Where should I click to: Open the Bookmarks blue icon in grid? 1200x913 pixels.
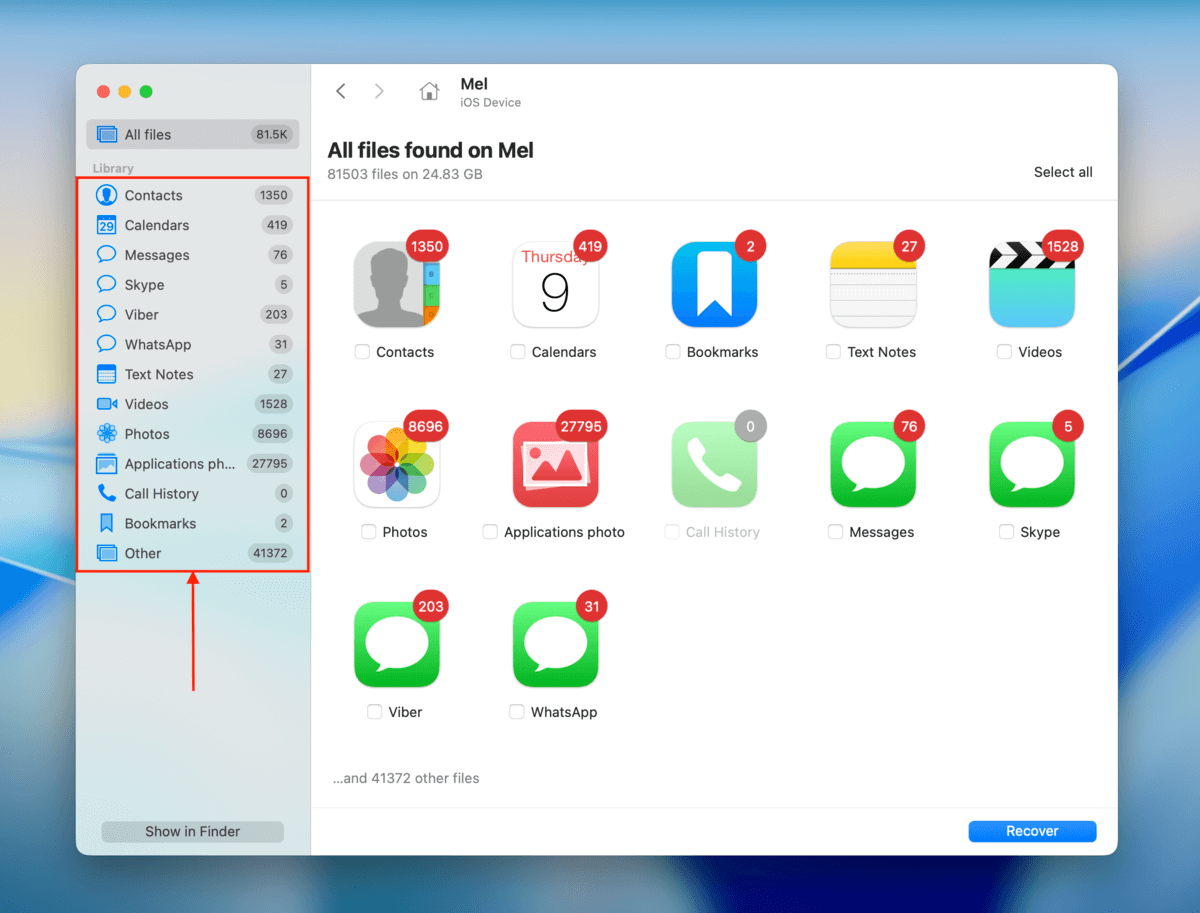(x=714, y=285)
